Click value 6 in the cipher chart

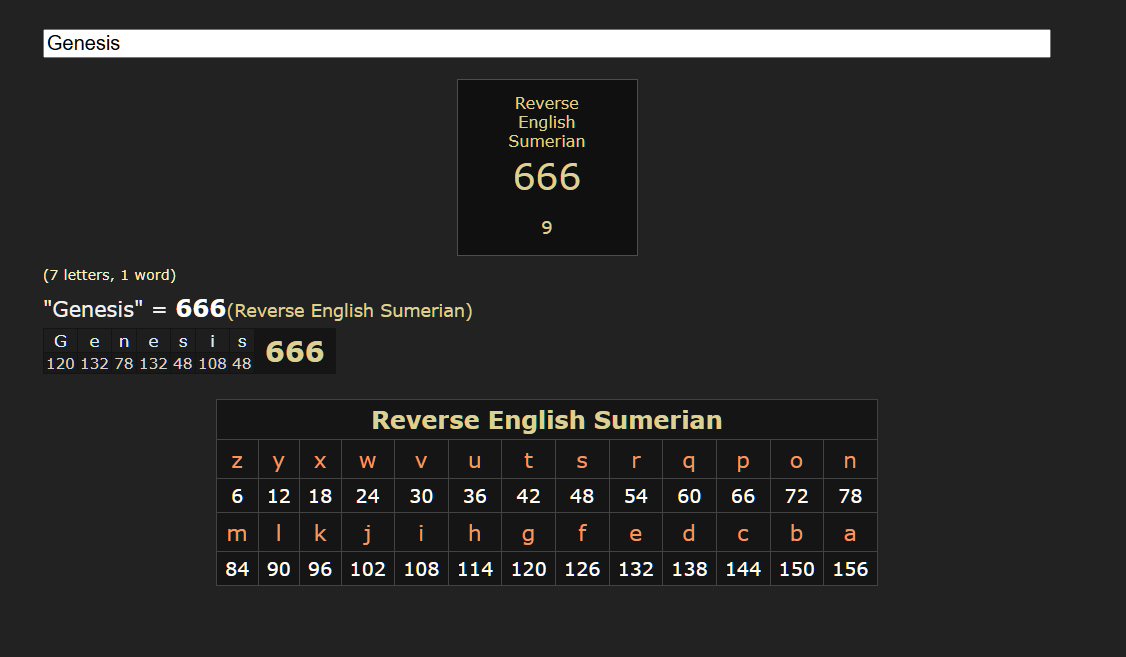pyautogui.click(x=237, y=496)
